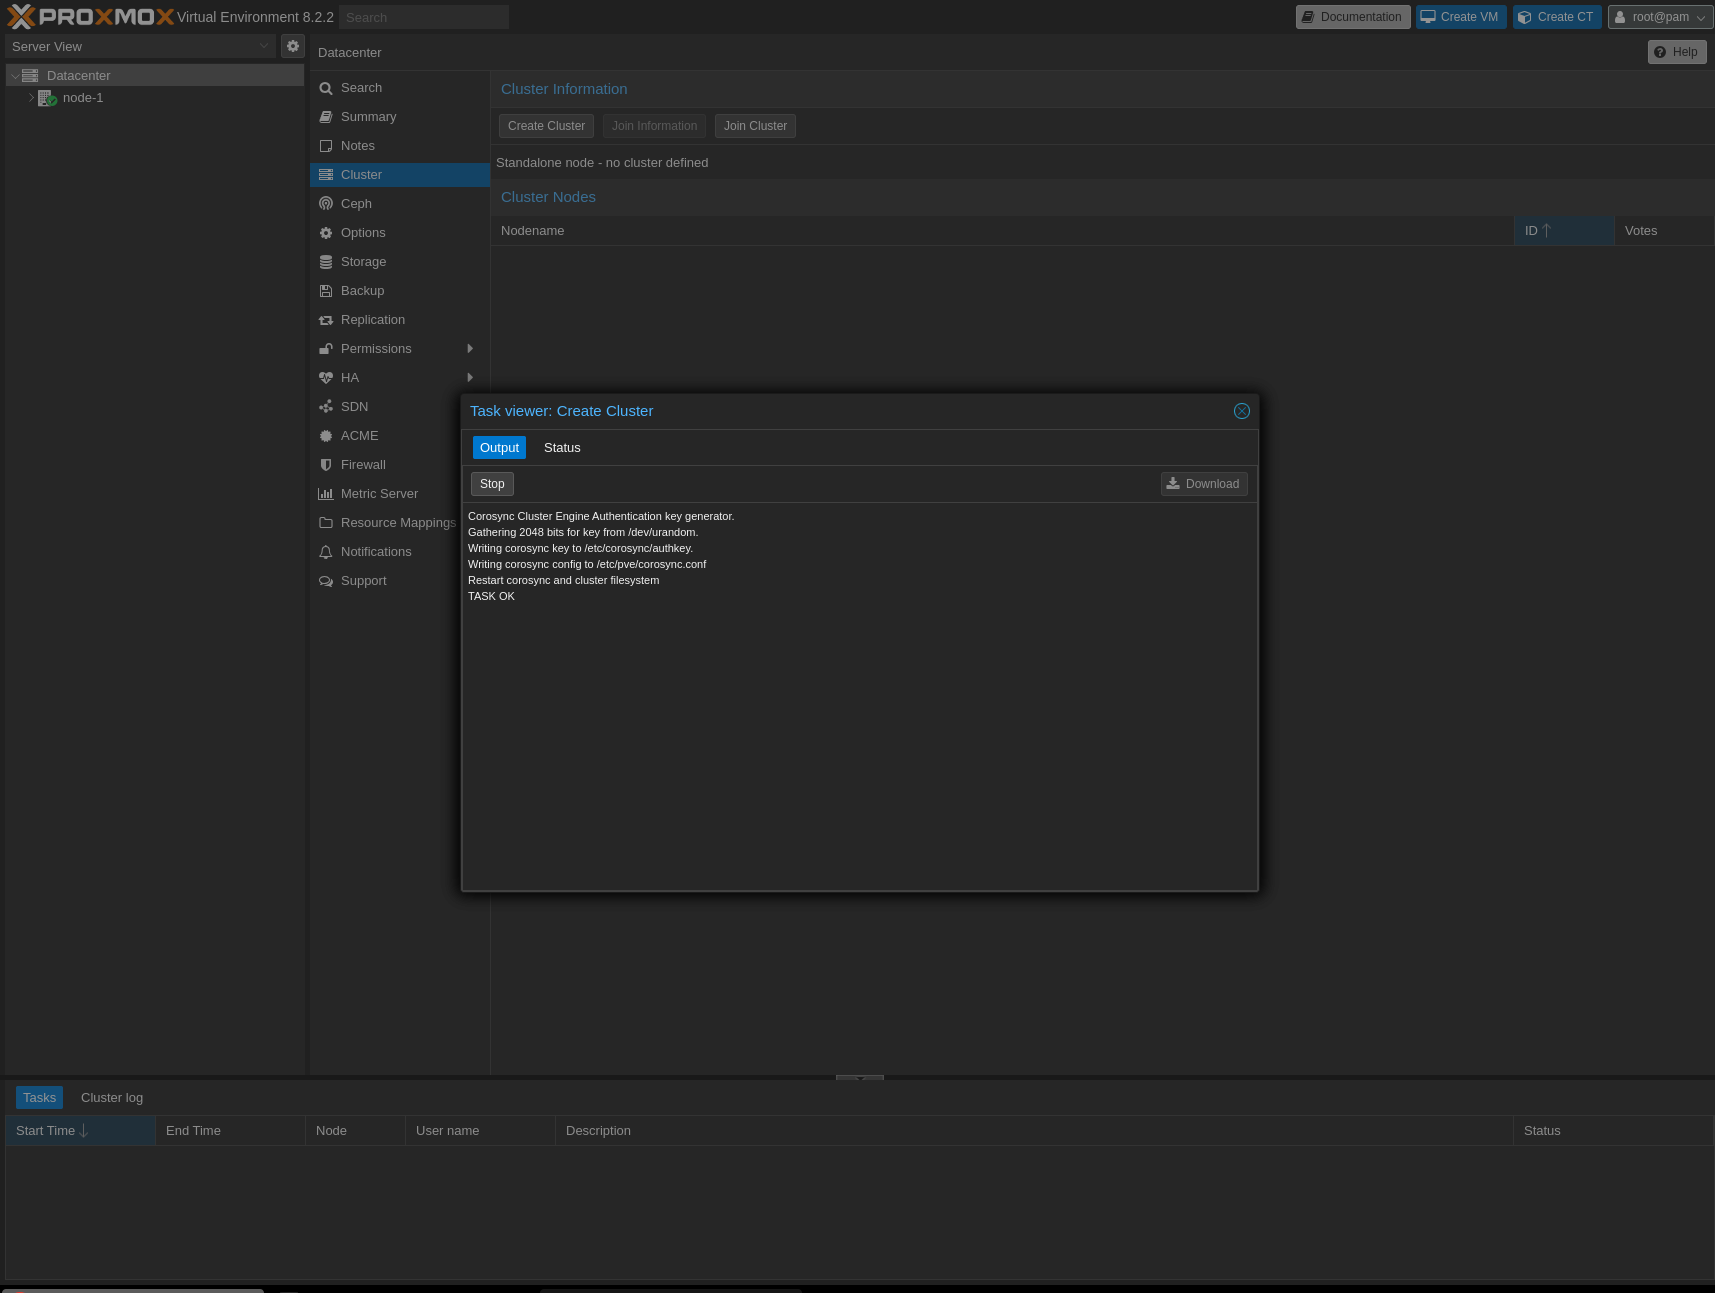Click the Create VM button
The width and height of the screenshot is (1715, 1293).
point(1460,17)
